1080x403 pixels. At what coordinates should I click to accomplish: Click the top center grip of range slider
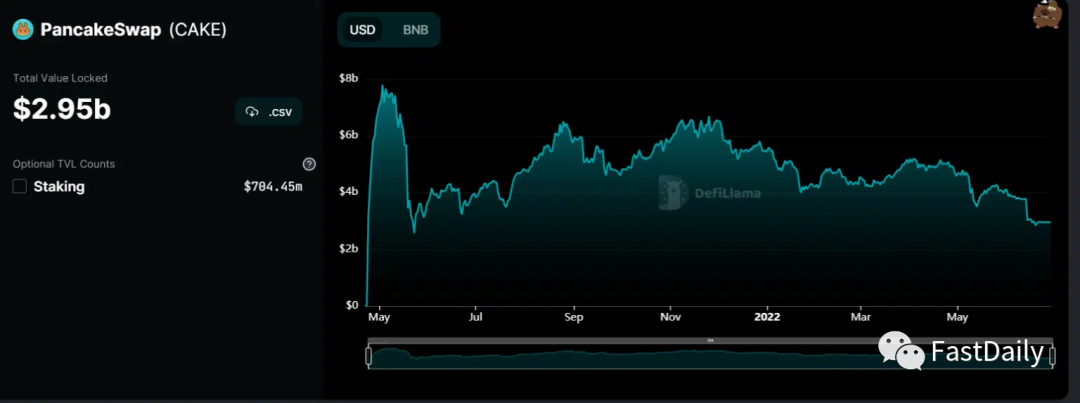coord(710,340)
